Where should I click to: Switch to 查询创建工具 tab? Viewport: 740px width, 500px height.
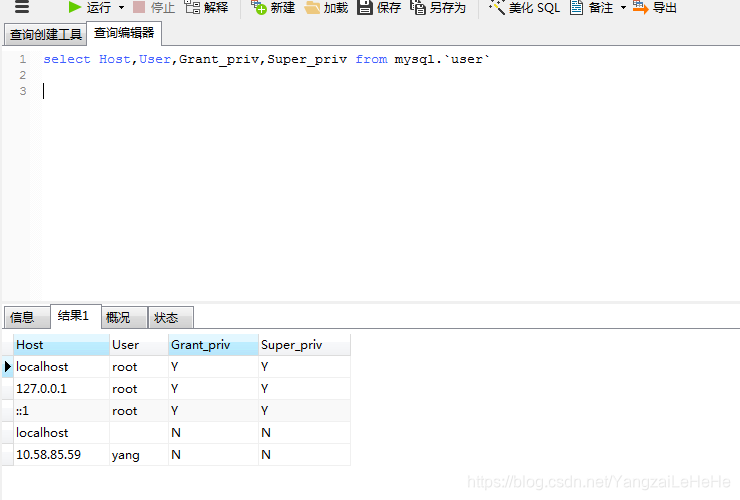(x=45, y=34)
